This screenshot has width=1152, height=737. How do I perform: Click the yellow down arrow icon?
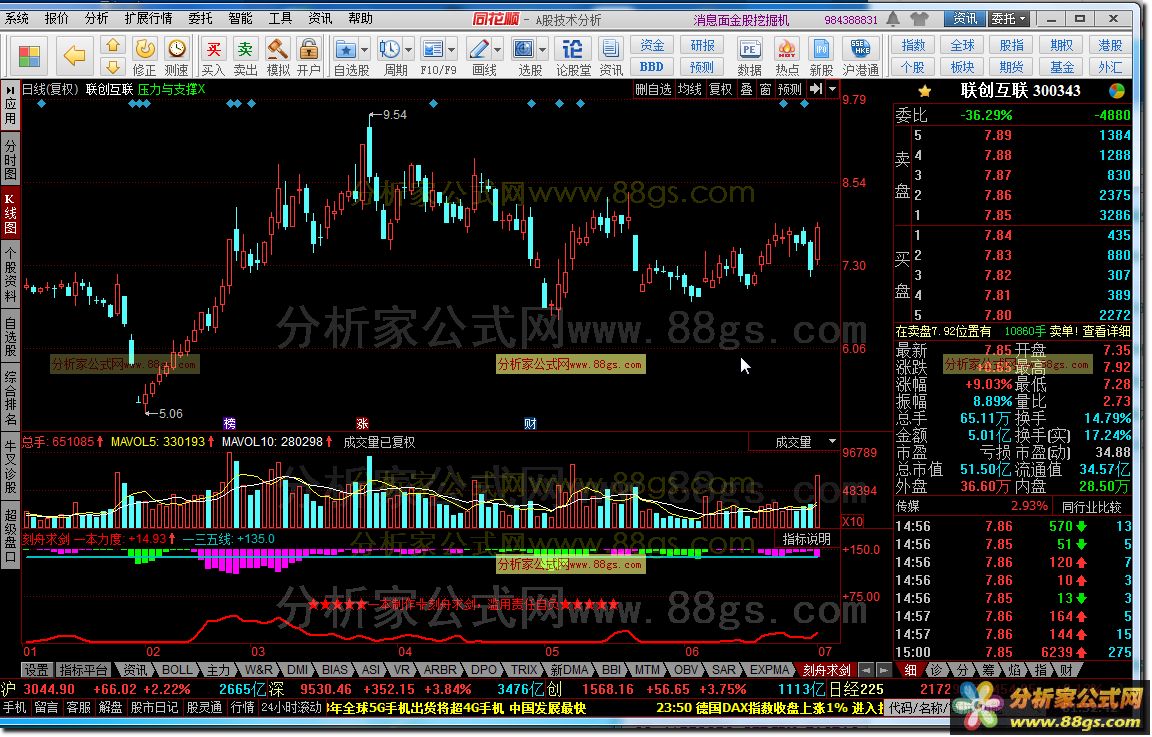pos(112,68)
